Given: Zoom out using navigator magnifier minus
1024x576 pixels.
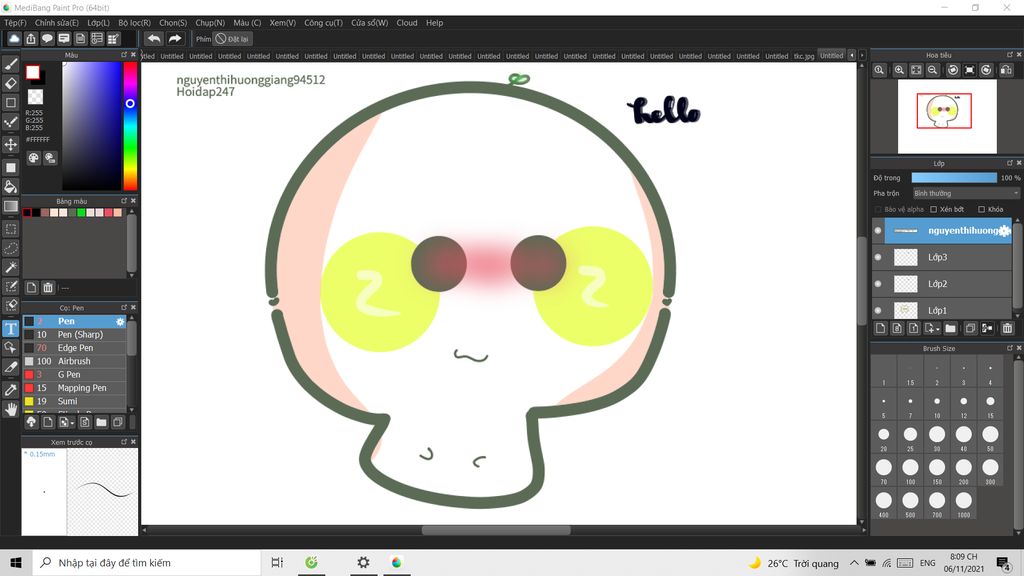Looking at the screenshot, I should pos(933,70).
